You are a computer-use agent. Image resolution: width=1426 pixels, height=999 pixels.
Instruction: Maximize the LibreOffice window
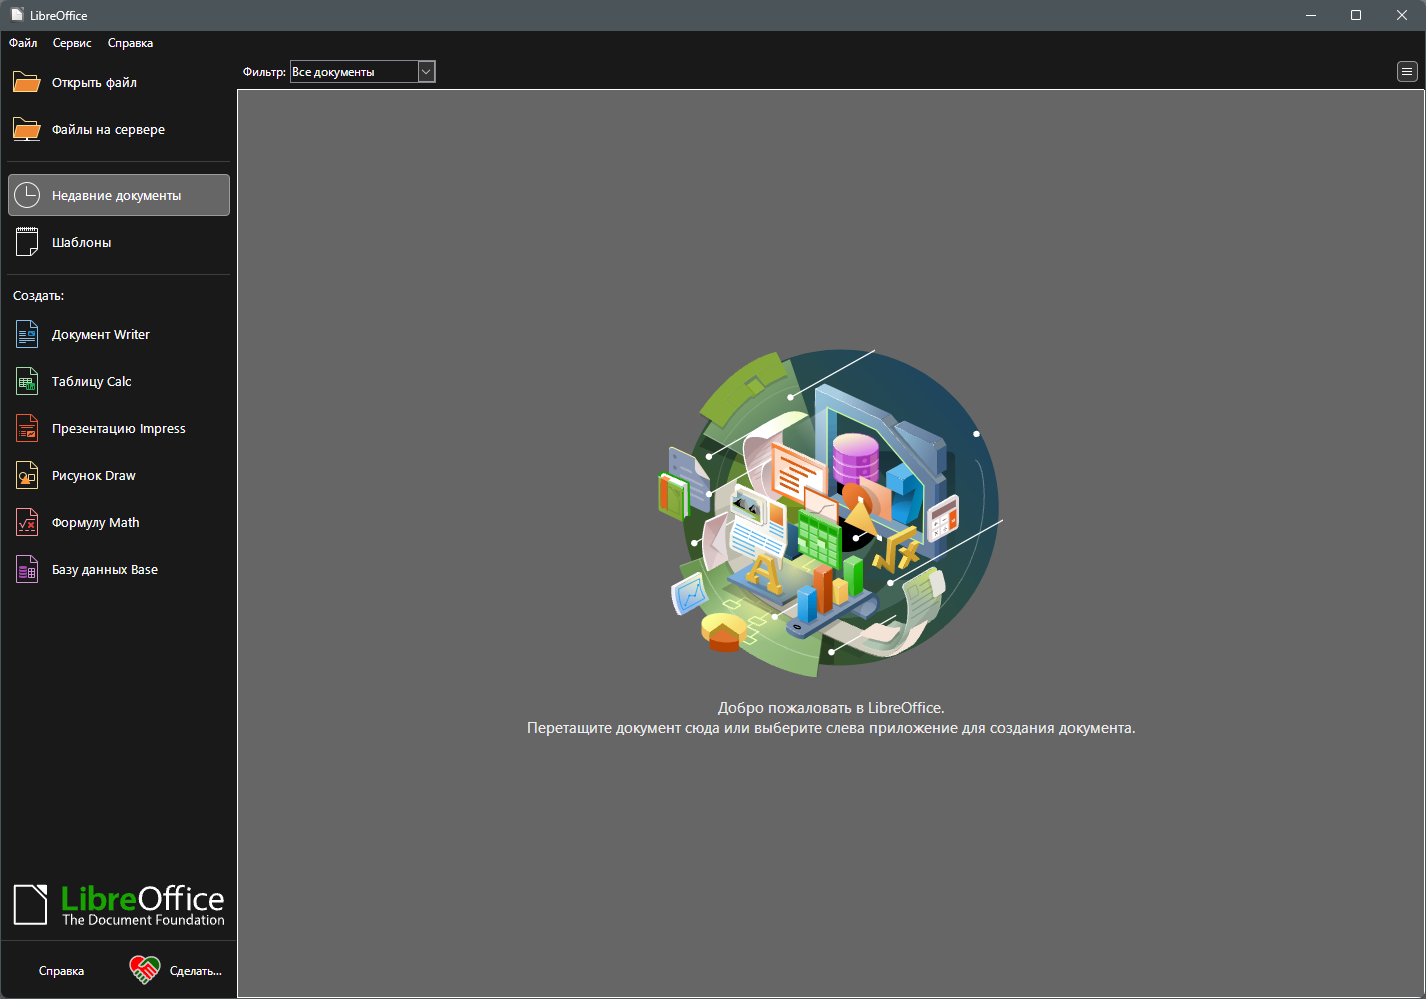tap(1356, 15)
